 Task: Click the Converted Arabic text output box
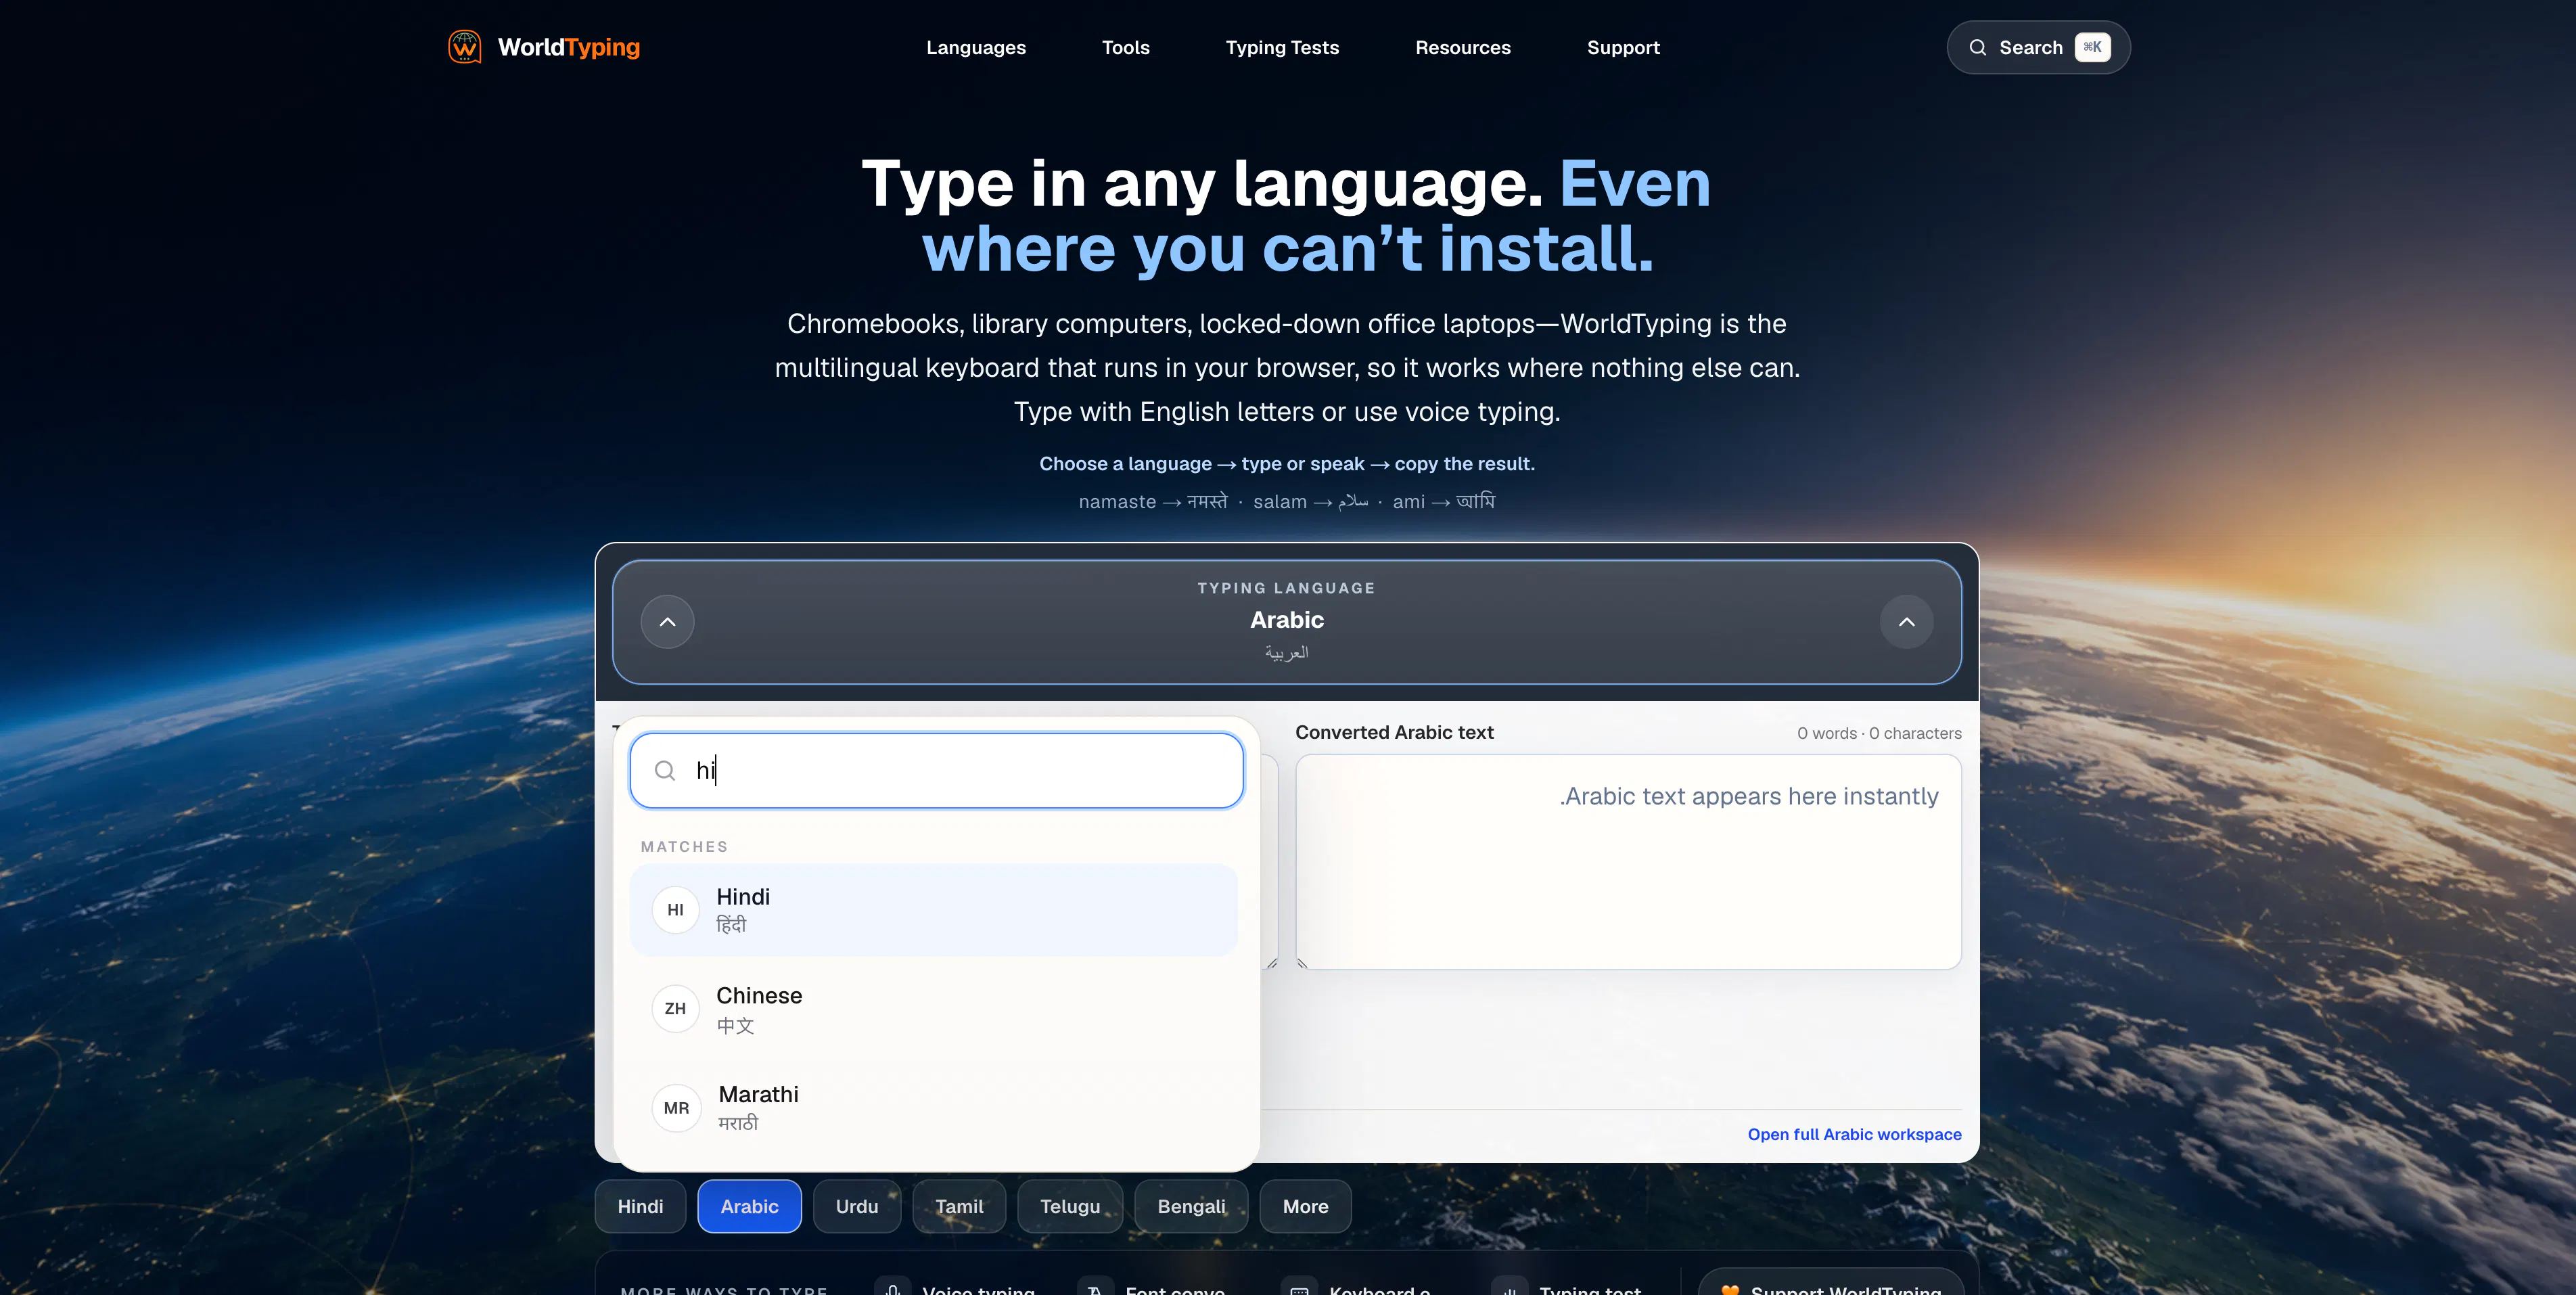(1628, 861)
